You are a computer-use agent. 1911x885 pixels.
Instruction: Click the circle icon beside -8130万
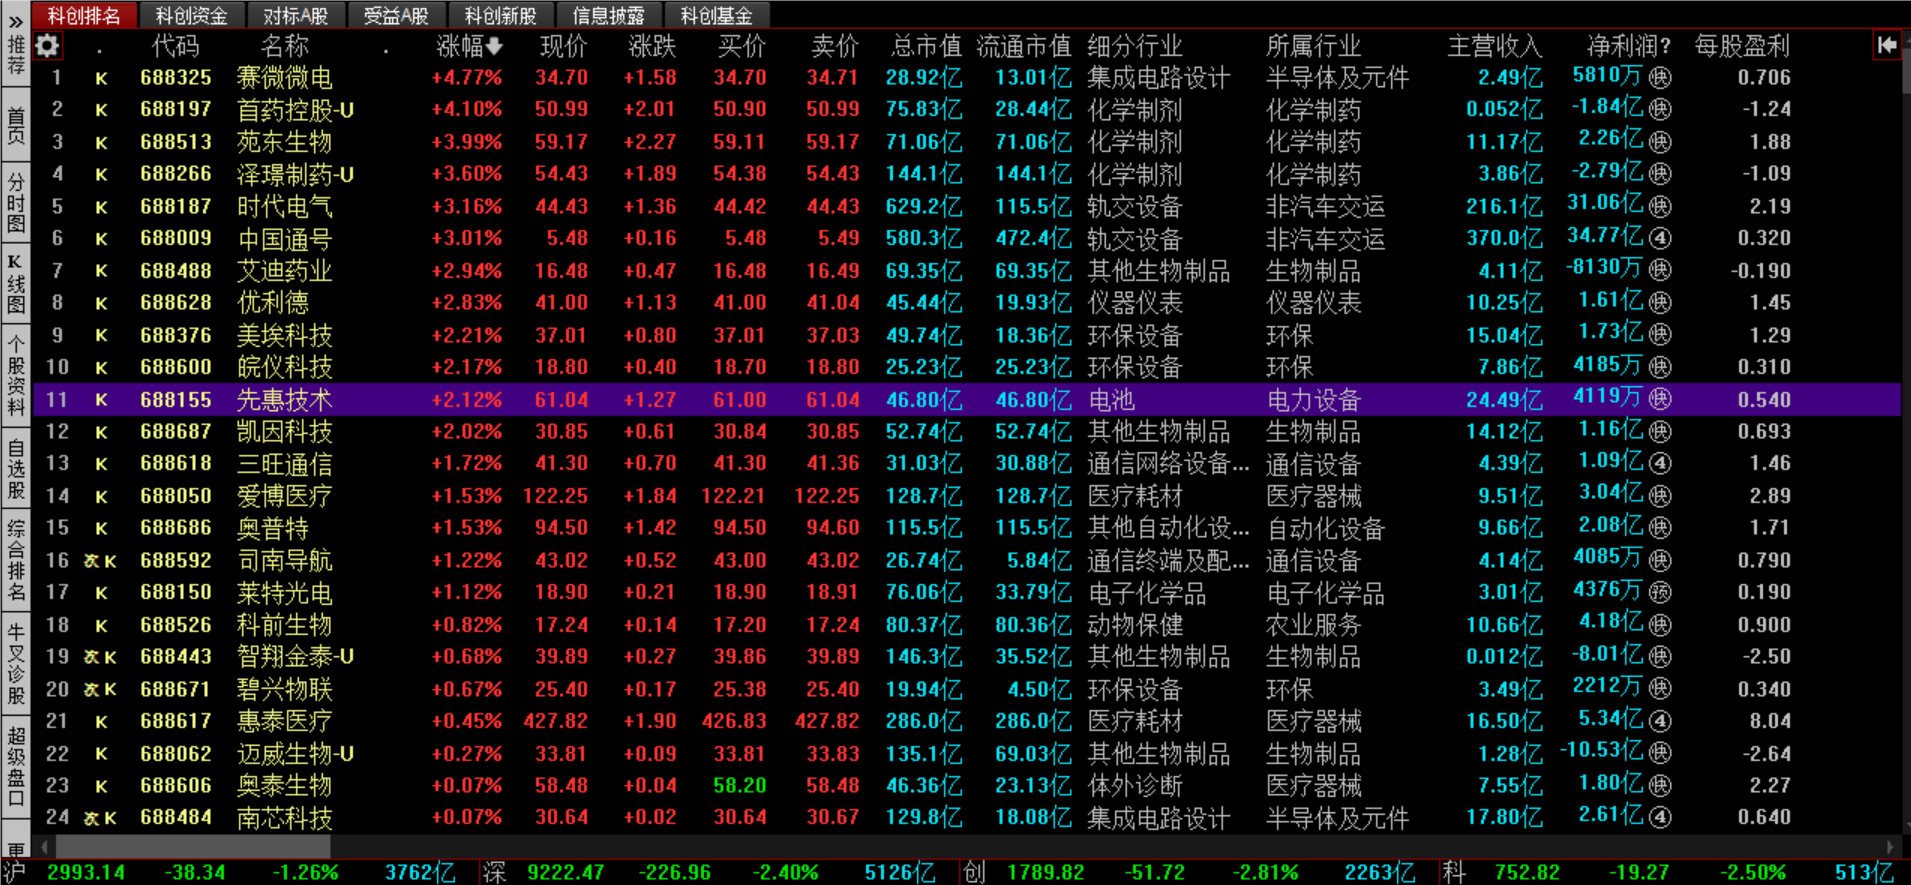pyautogui.click(x=1660, y=270)
